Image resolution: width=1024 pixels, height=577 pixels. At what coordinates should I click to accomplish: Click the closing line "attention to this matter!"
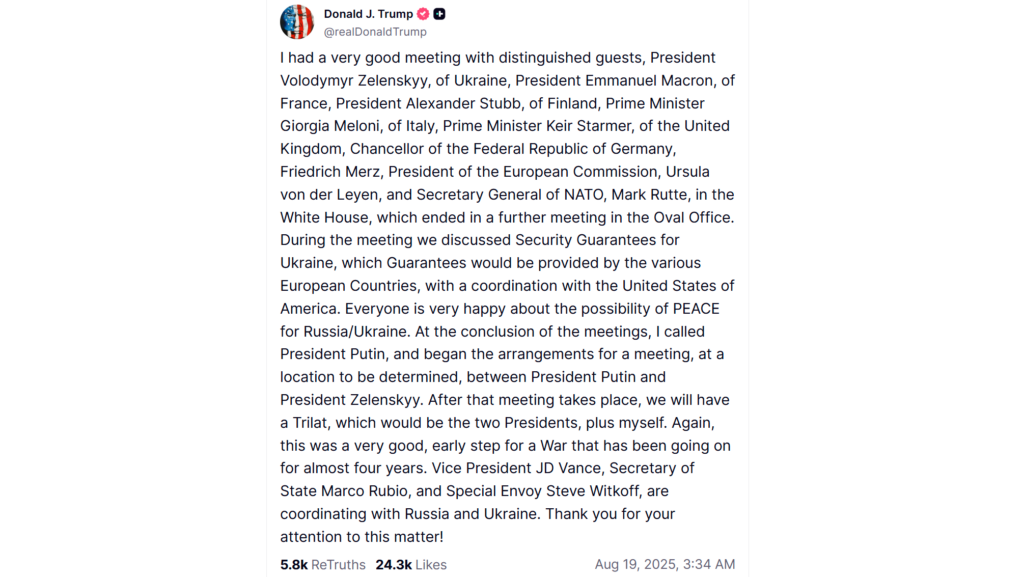pyautogui.click(x=362, y=537)
